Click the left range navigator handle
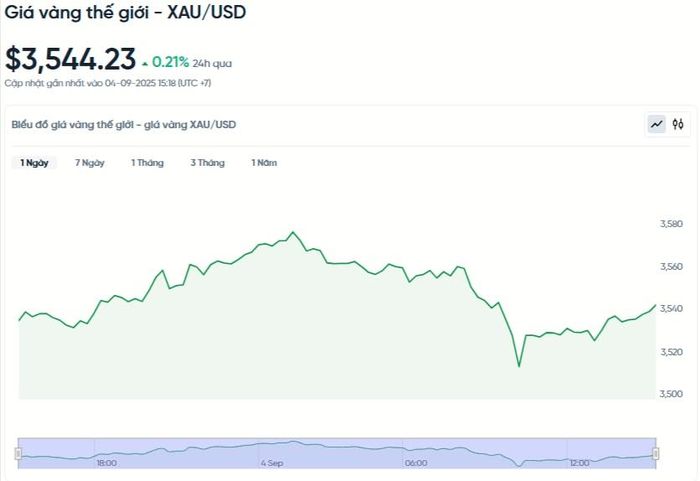Screen dimensions: 700x481 point(18,453)
